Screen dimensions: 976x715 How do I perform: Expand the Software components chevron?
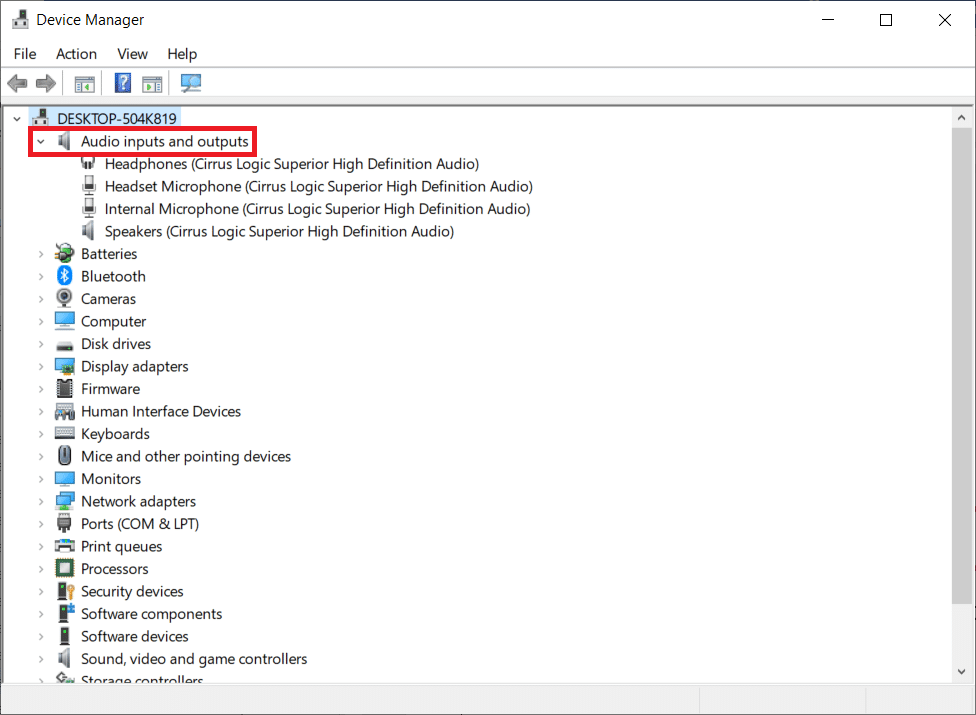[x=40, y=614]
